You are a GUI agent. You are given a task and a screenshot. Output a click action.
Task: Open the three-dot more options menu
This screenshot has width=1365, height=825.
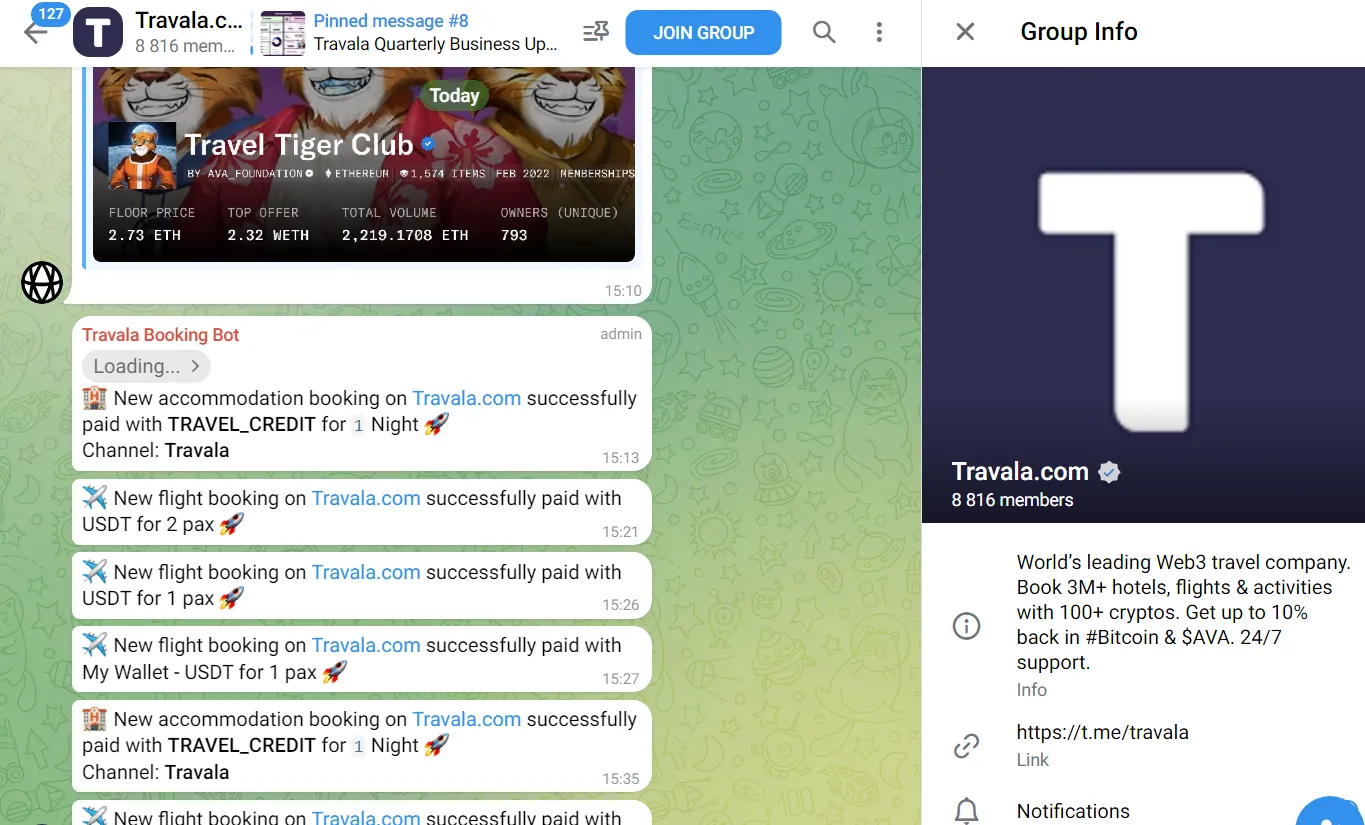(879, 32)
